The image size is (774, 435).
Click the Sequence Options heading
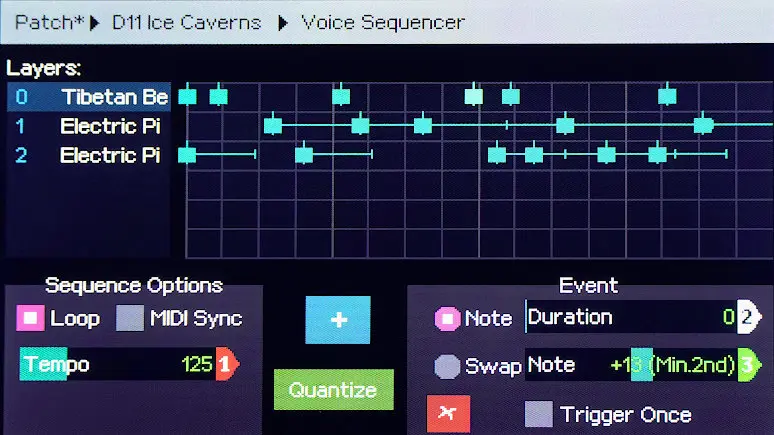coord(134,285)
